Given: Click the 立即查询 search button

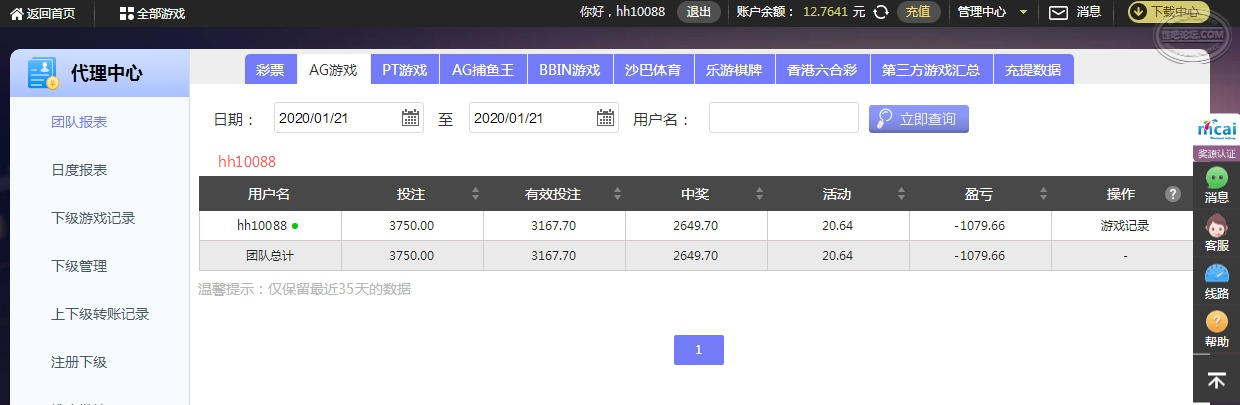Looking at the screenshot, I should (918, 119).
